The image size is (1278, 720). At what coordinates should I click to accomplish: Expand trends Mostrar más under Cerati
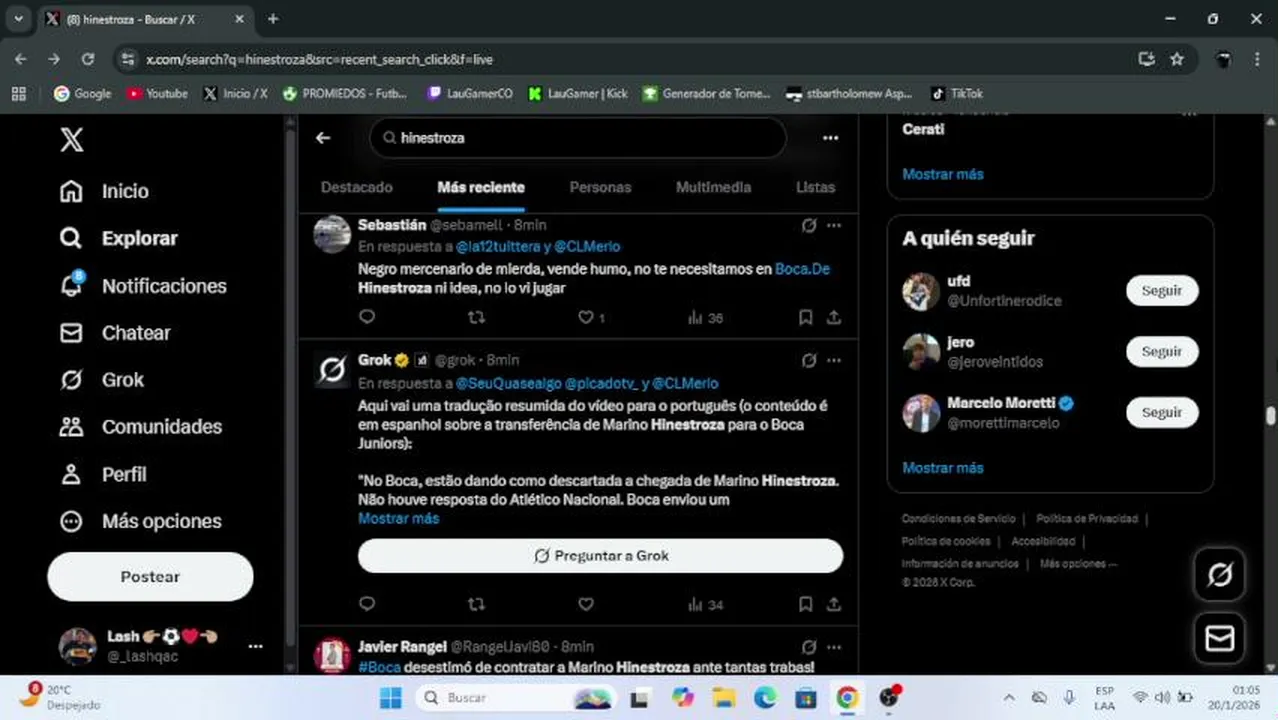pos(943,174)
